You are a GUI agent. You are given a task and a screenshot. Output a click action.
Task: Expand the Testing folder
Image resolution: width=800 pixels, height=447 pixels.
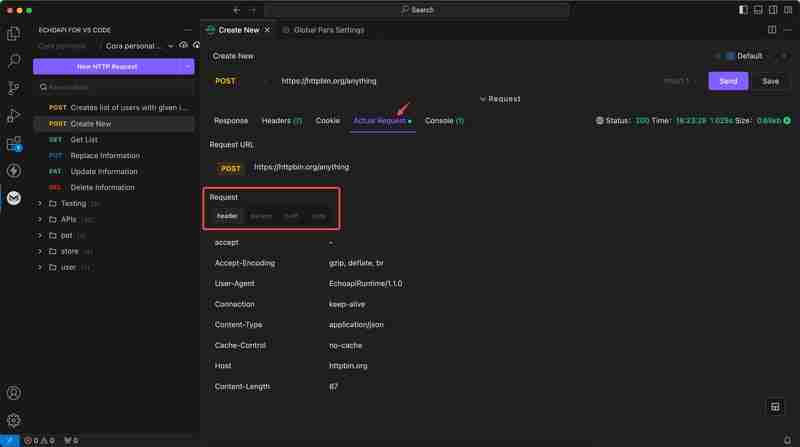[x=39, y=204]
